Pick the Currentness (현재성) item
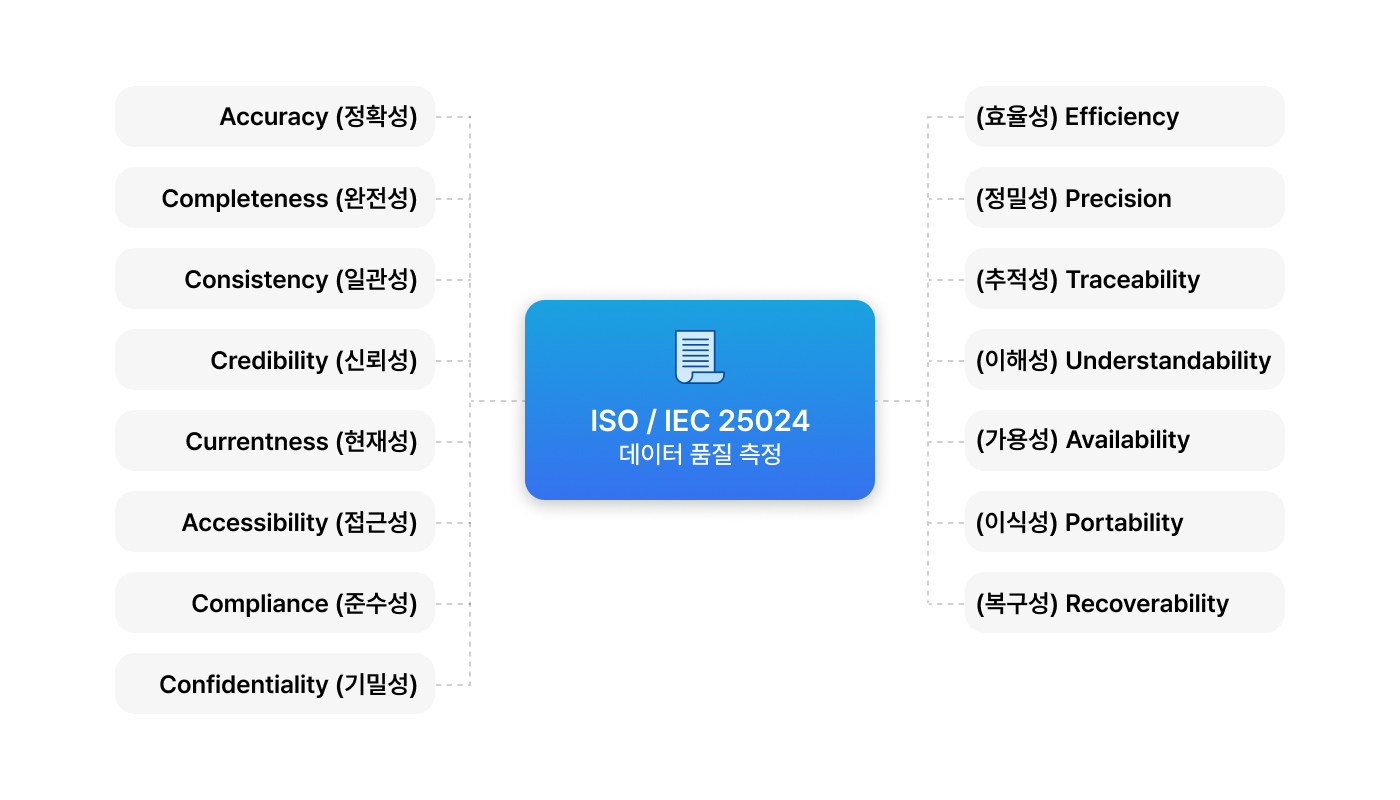Screen dimensions: 1400x800 pos(275,441)
